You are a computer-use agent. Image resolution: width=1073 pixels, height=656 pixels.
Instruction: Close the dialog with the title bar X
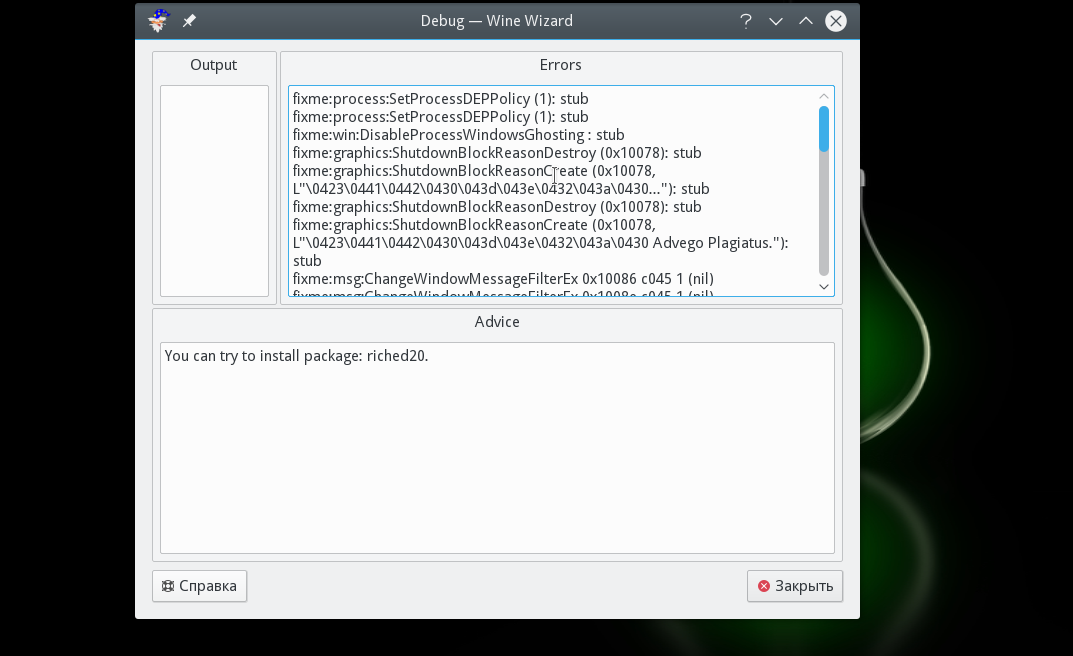(836, 21)
